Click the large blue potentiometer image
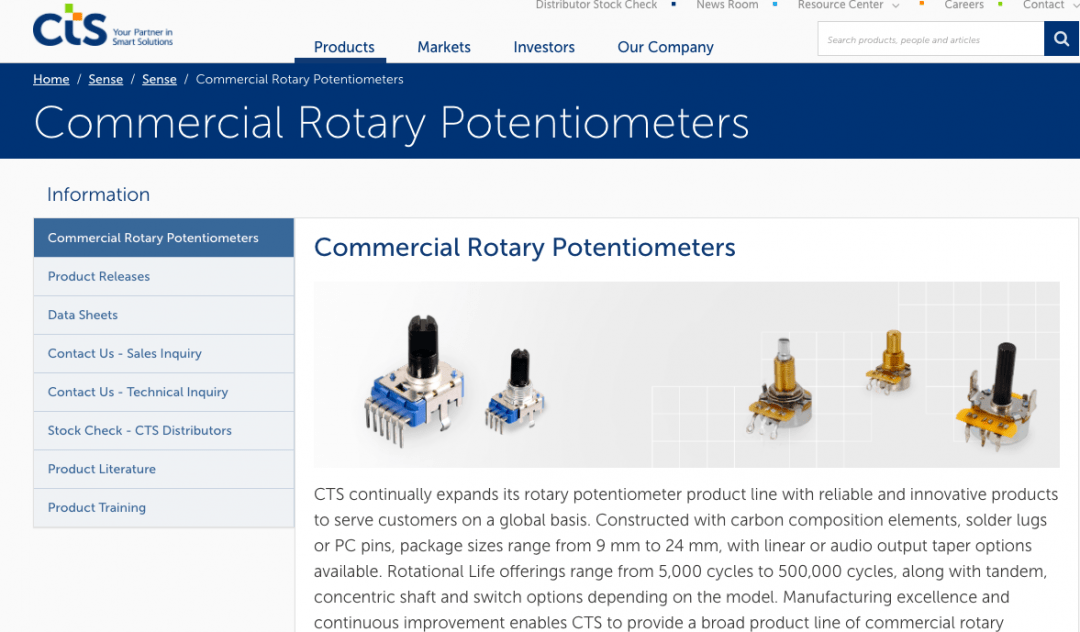 [415, 380]
